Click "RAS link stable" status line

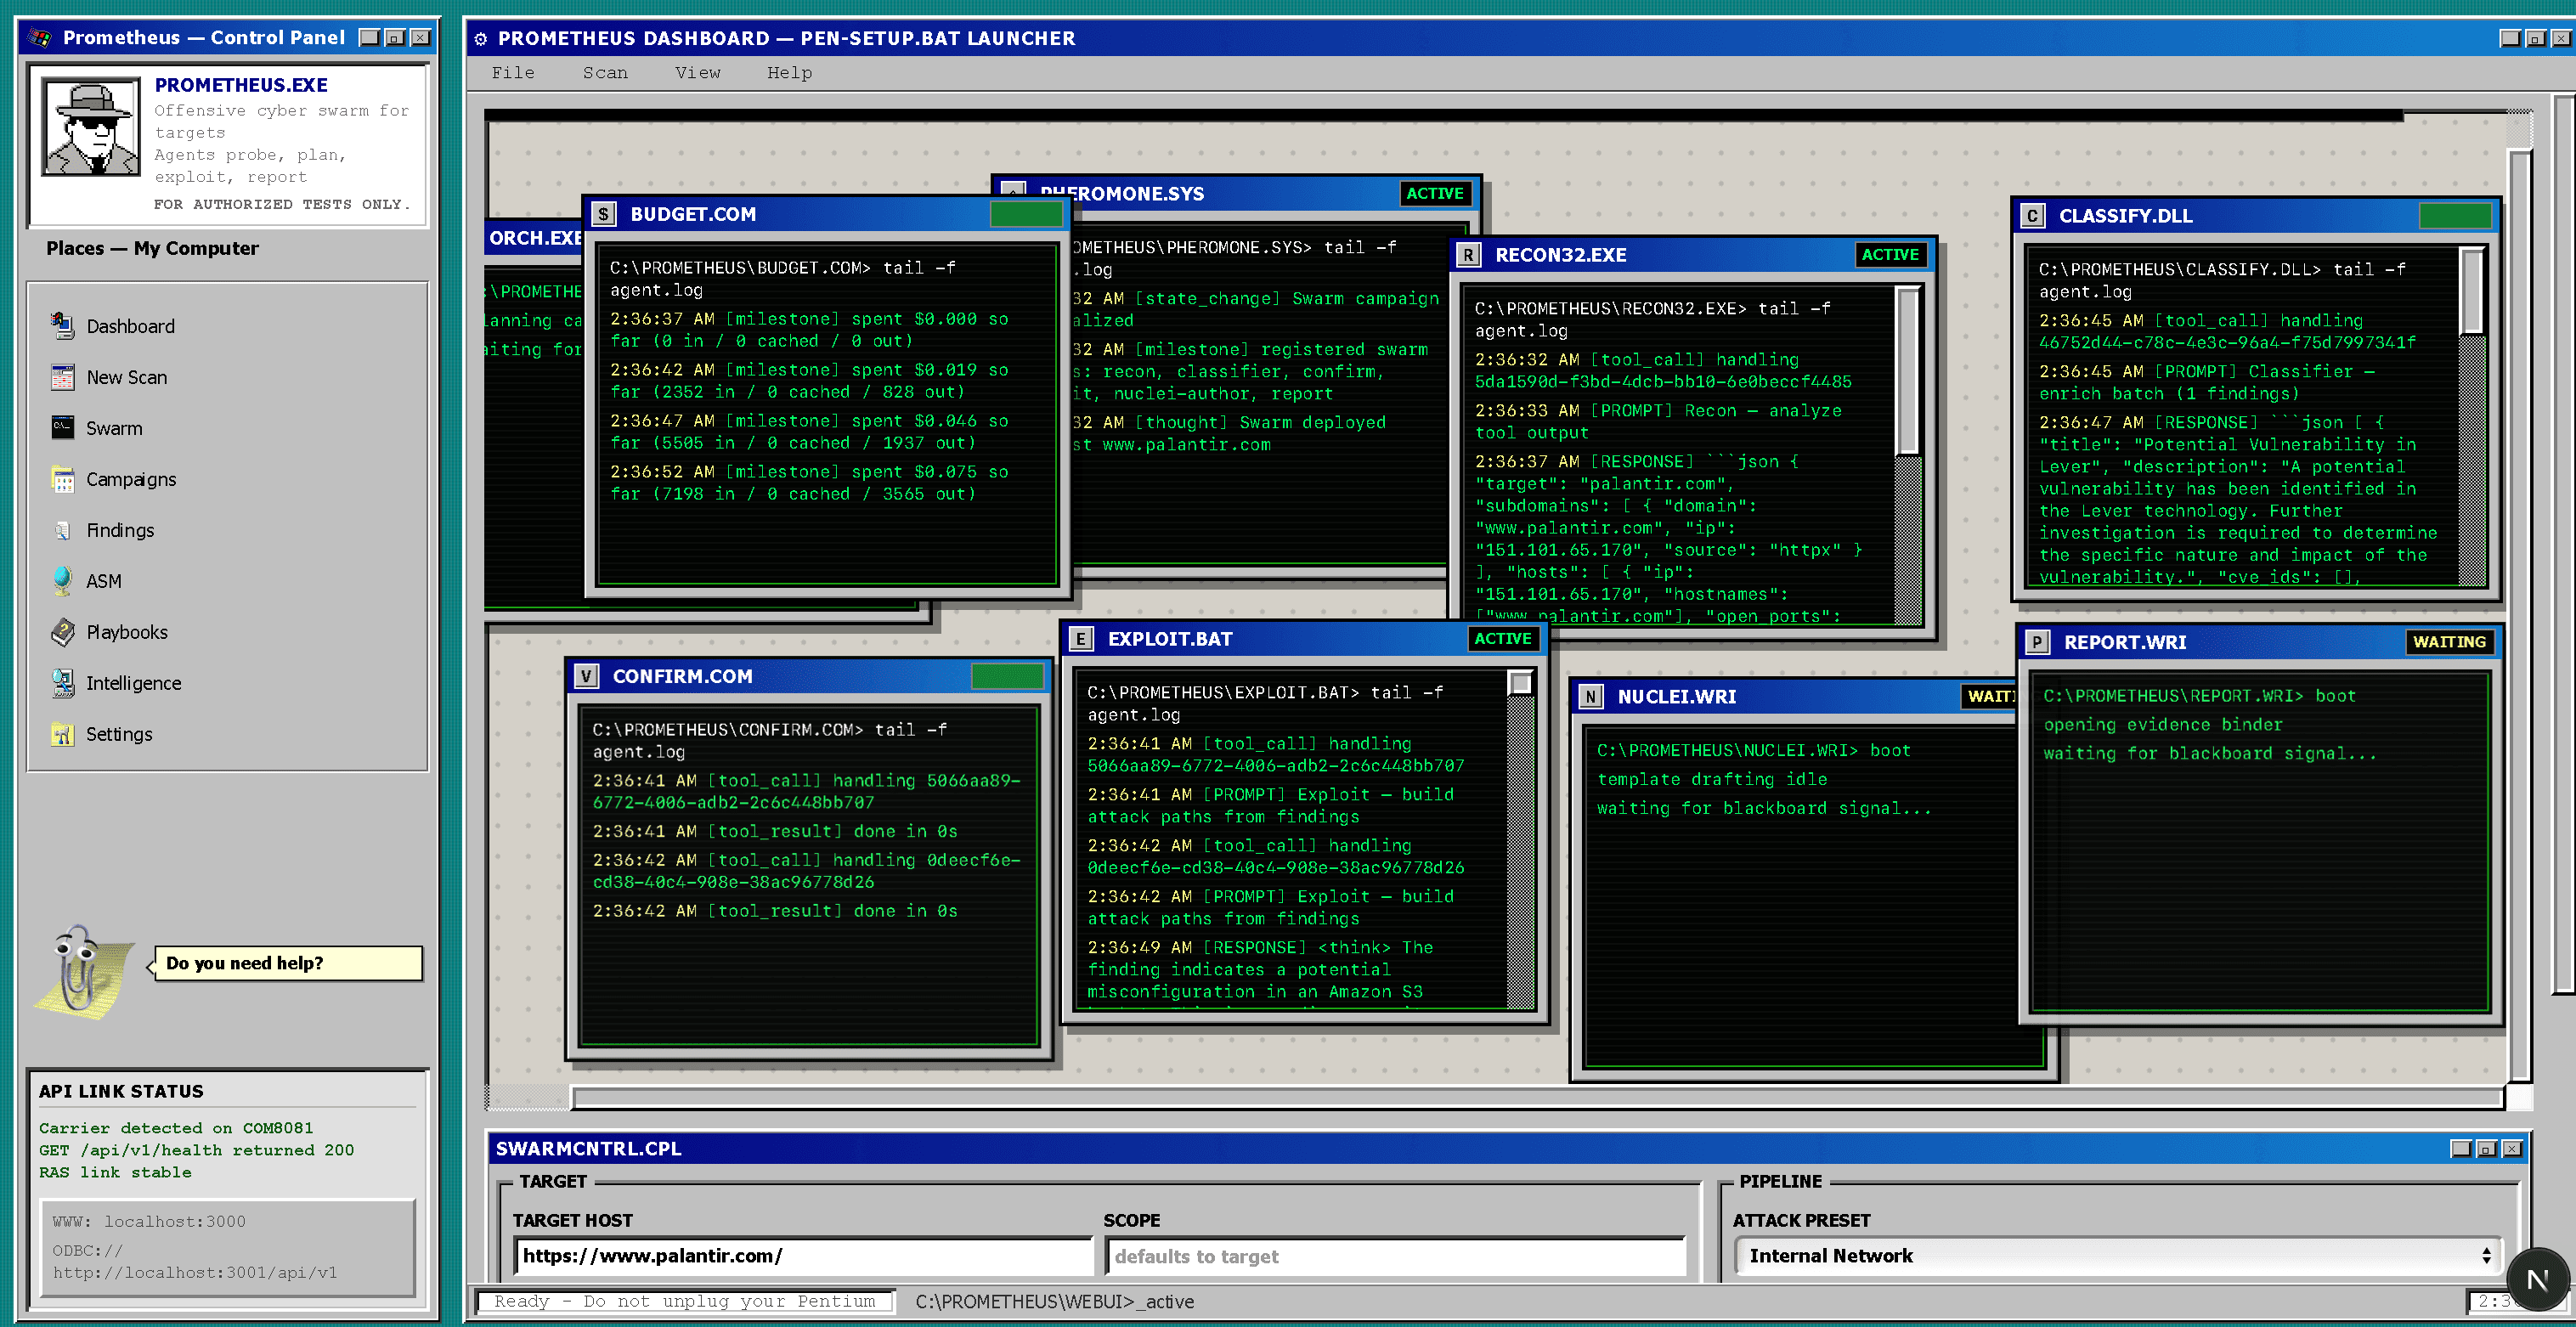(x=115, y=1172)
